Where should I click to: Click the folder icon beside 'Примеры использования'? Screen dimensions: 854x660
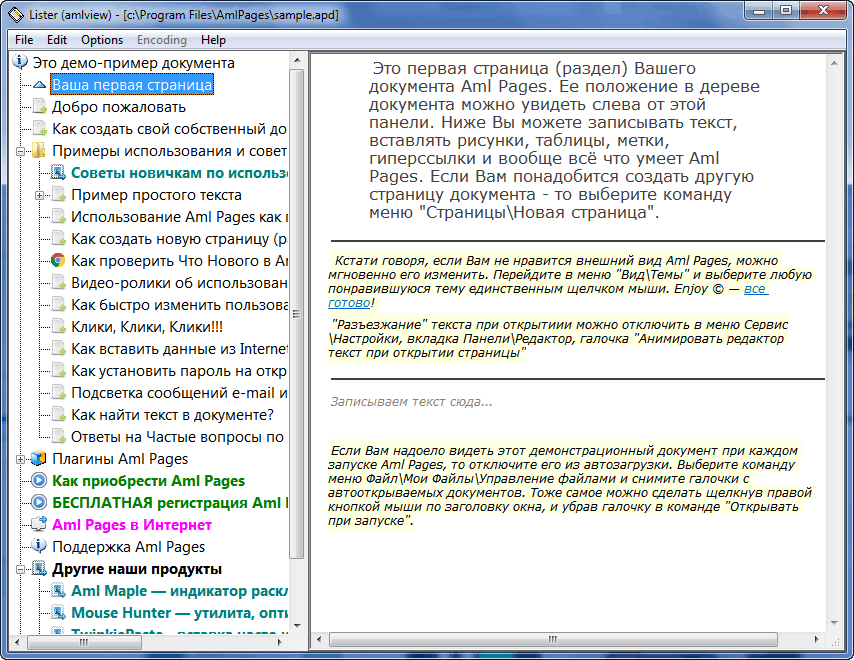(x=39, y=151)
